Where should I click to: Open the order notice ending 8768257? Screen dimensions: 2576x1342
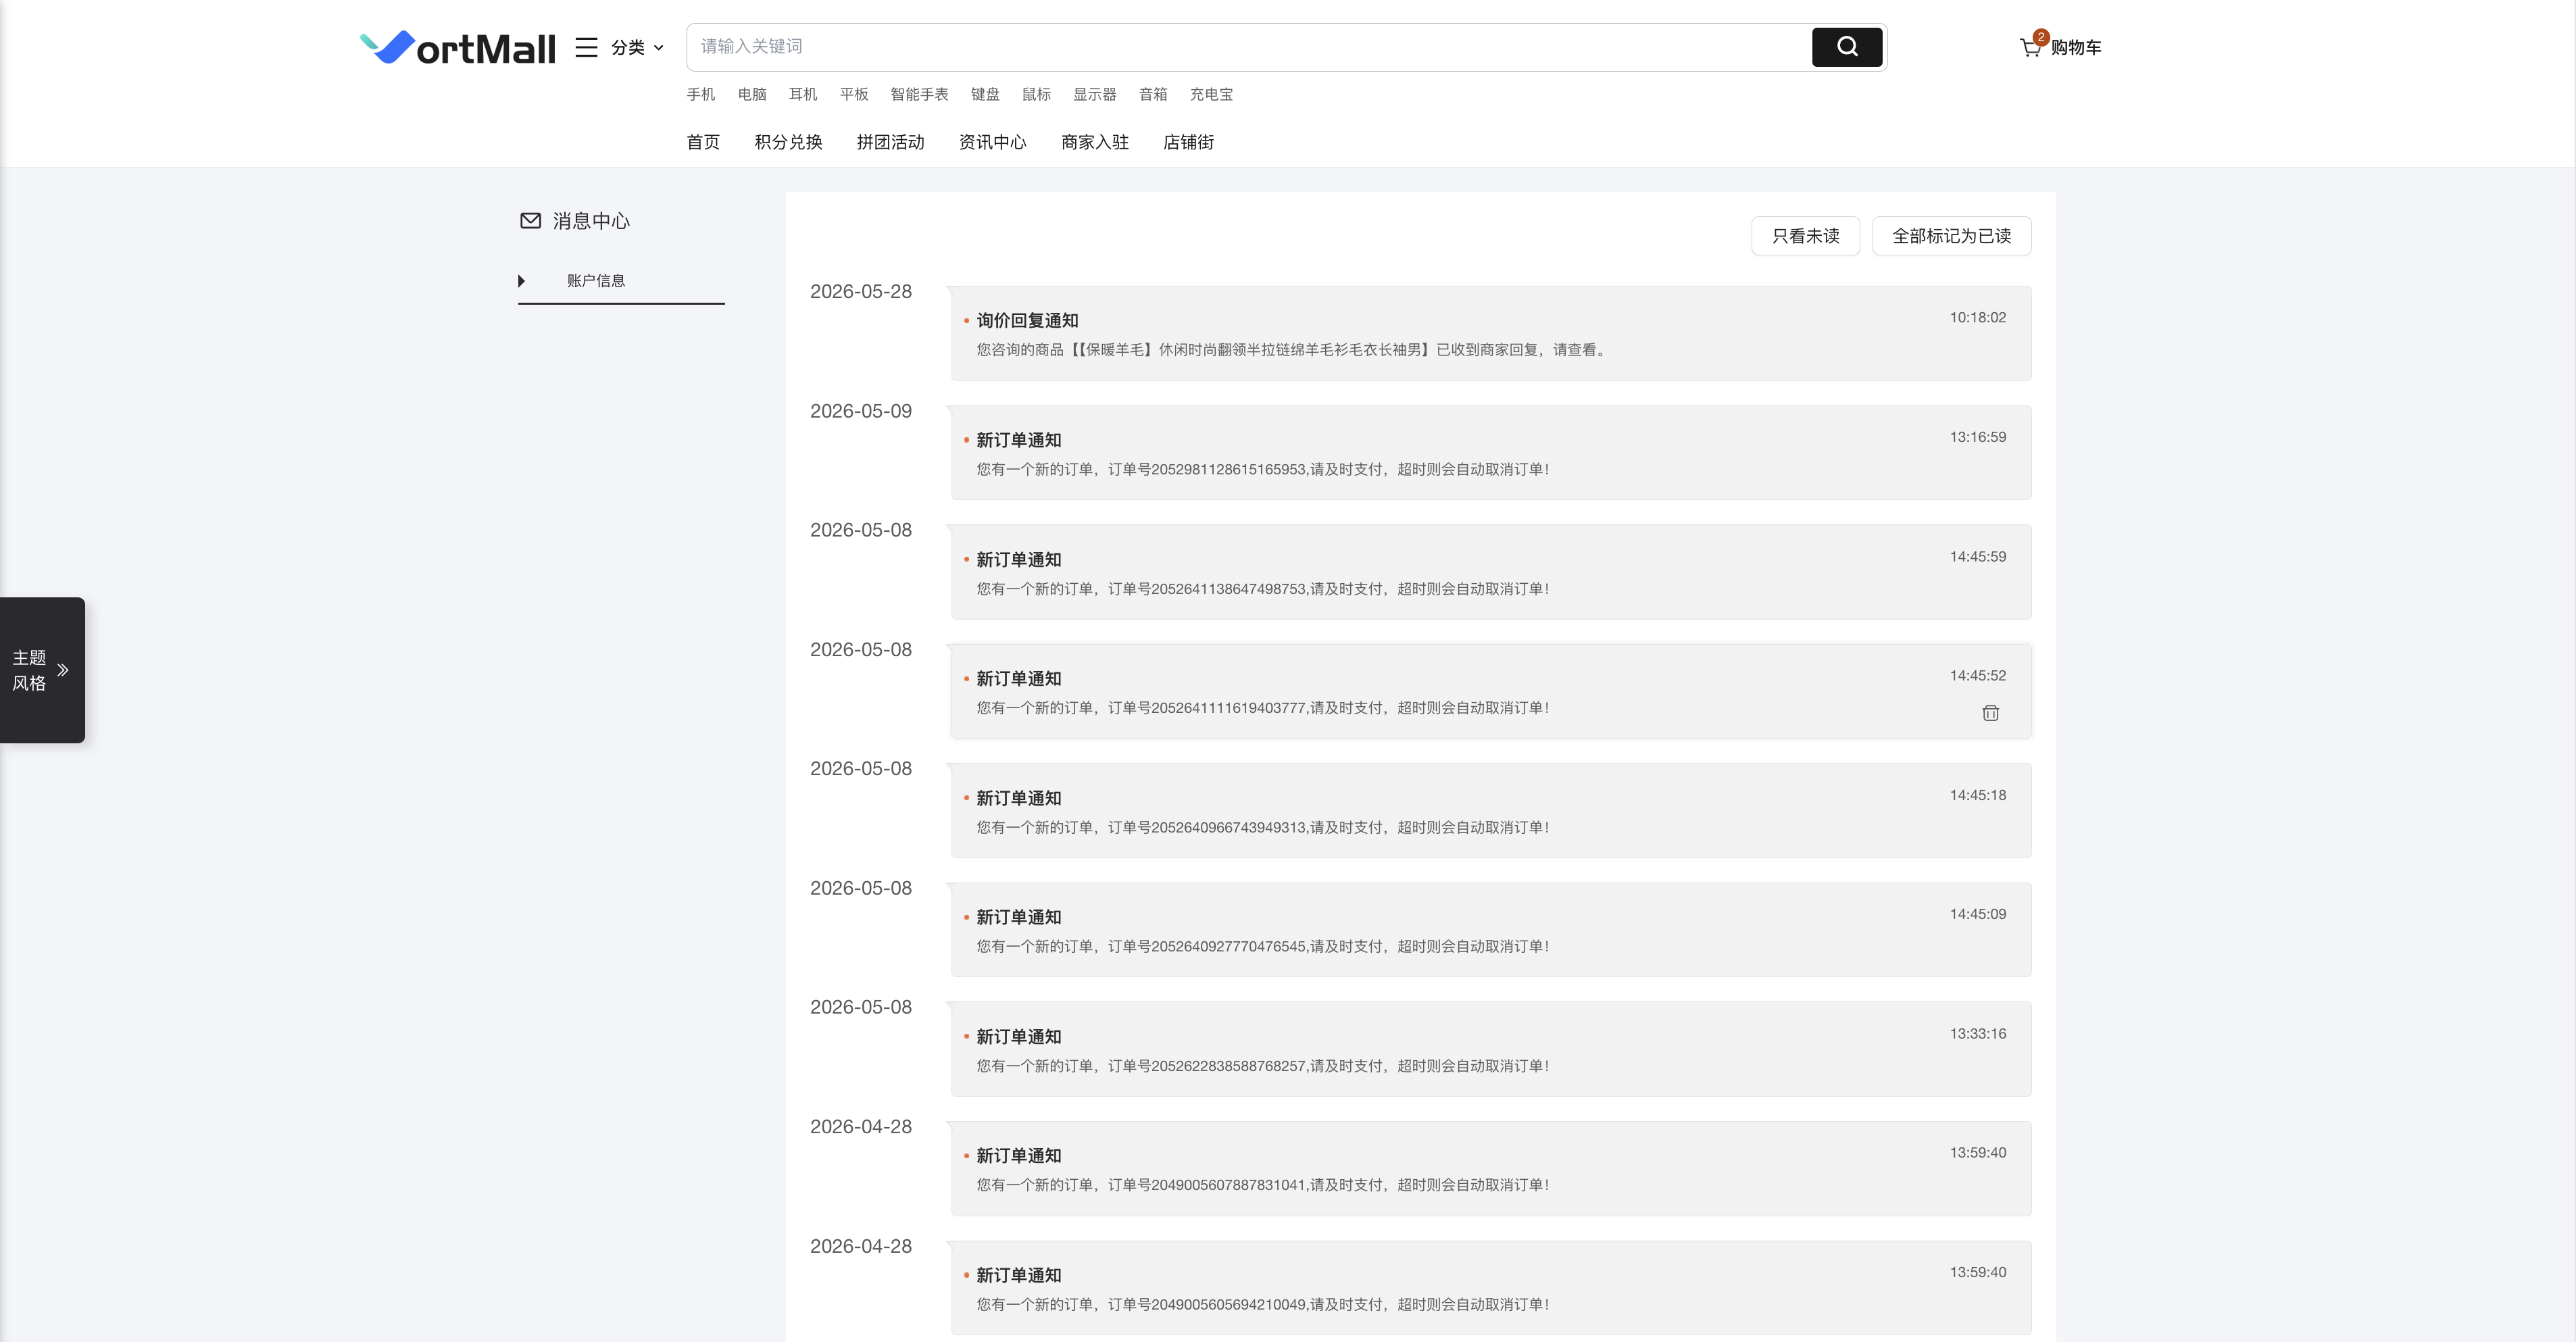[x=1490, y=1049]
